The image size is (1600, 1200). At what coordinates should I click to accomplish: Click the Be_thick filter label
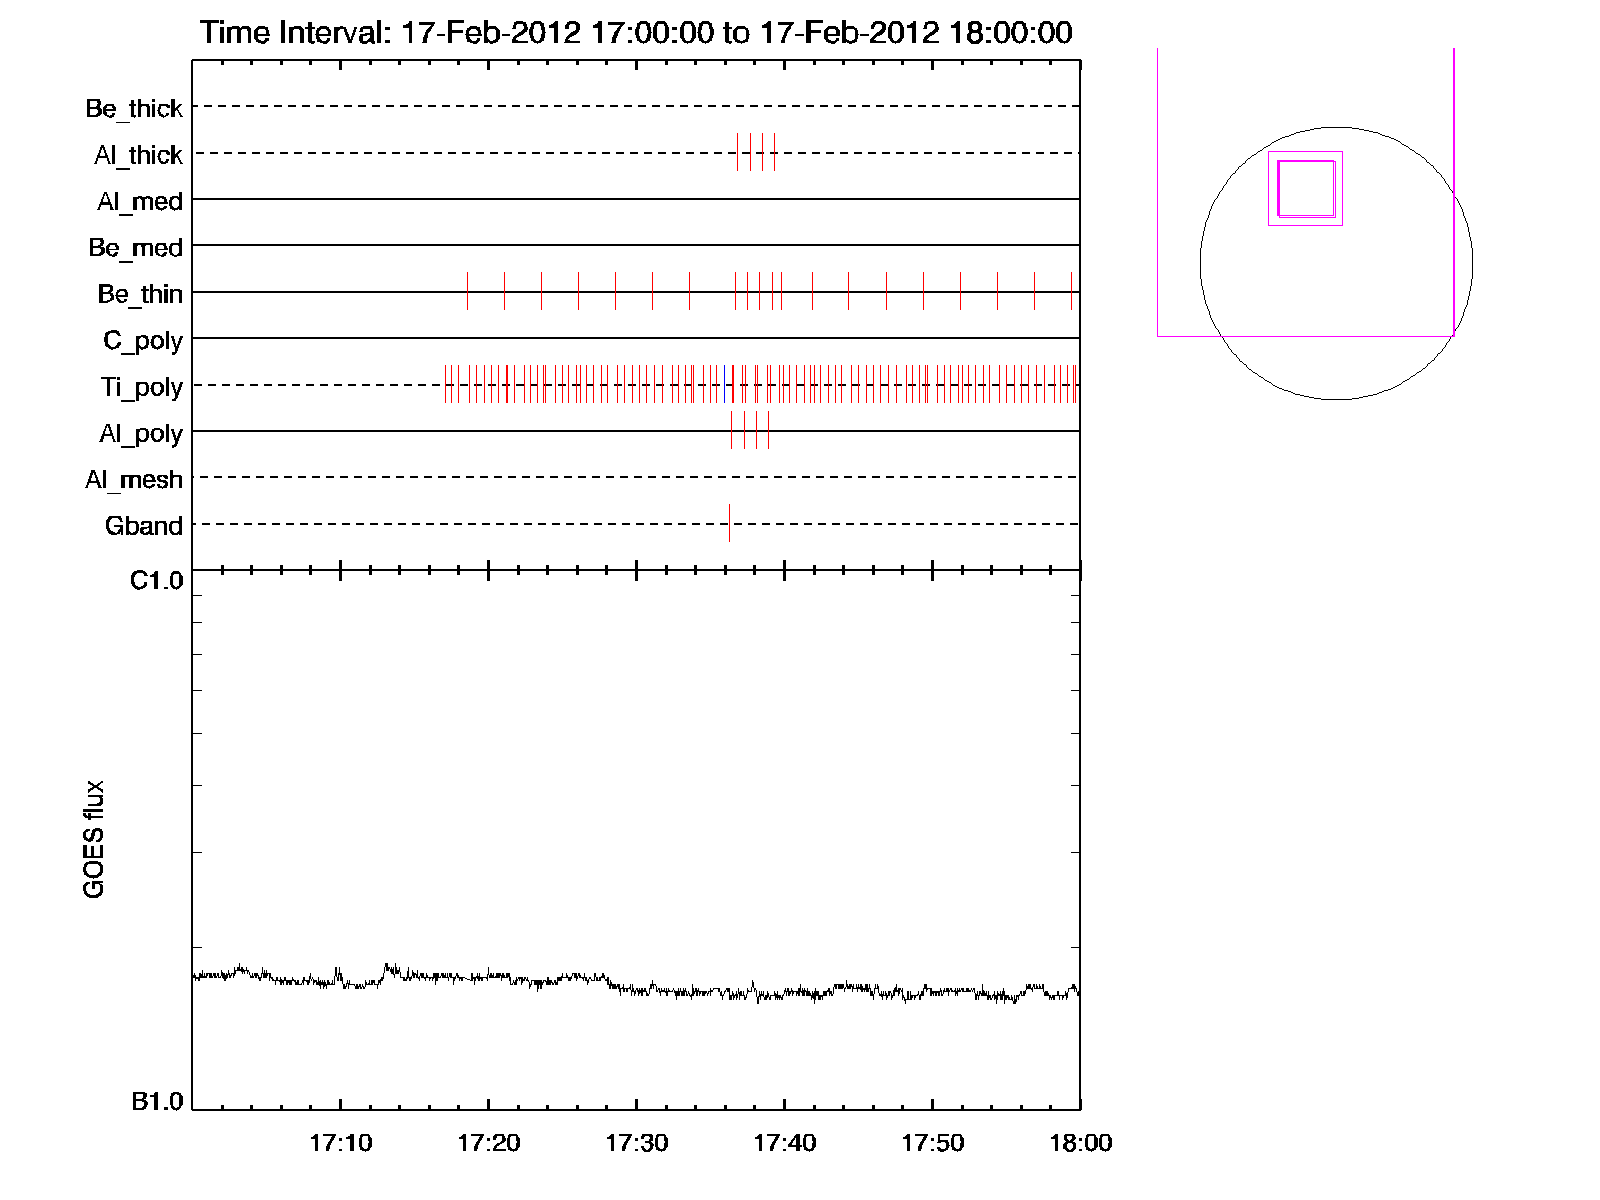pos(134,108)
